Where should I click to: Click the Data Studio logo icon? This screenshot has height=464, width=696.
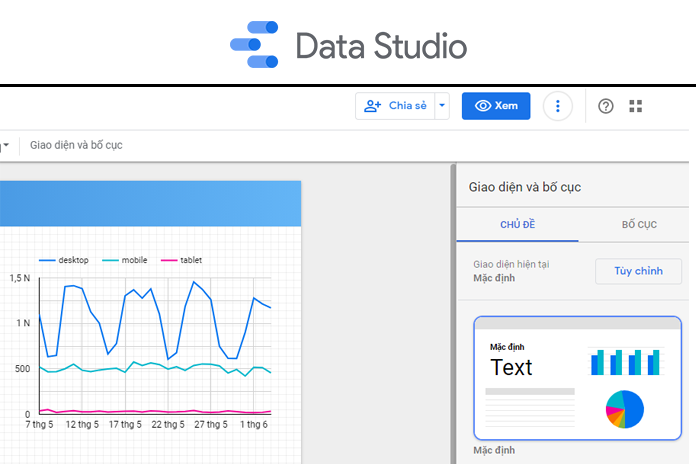(254, 45)
